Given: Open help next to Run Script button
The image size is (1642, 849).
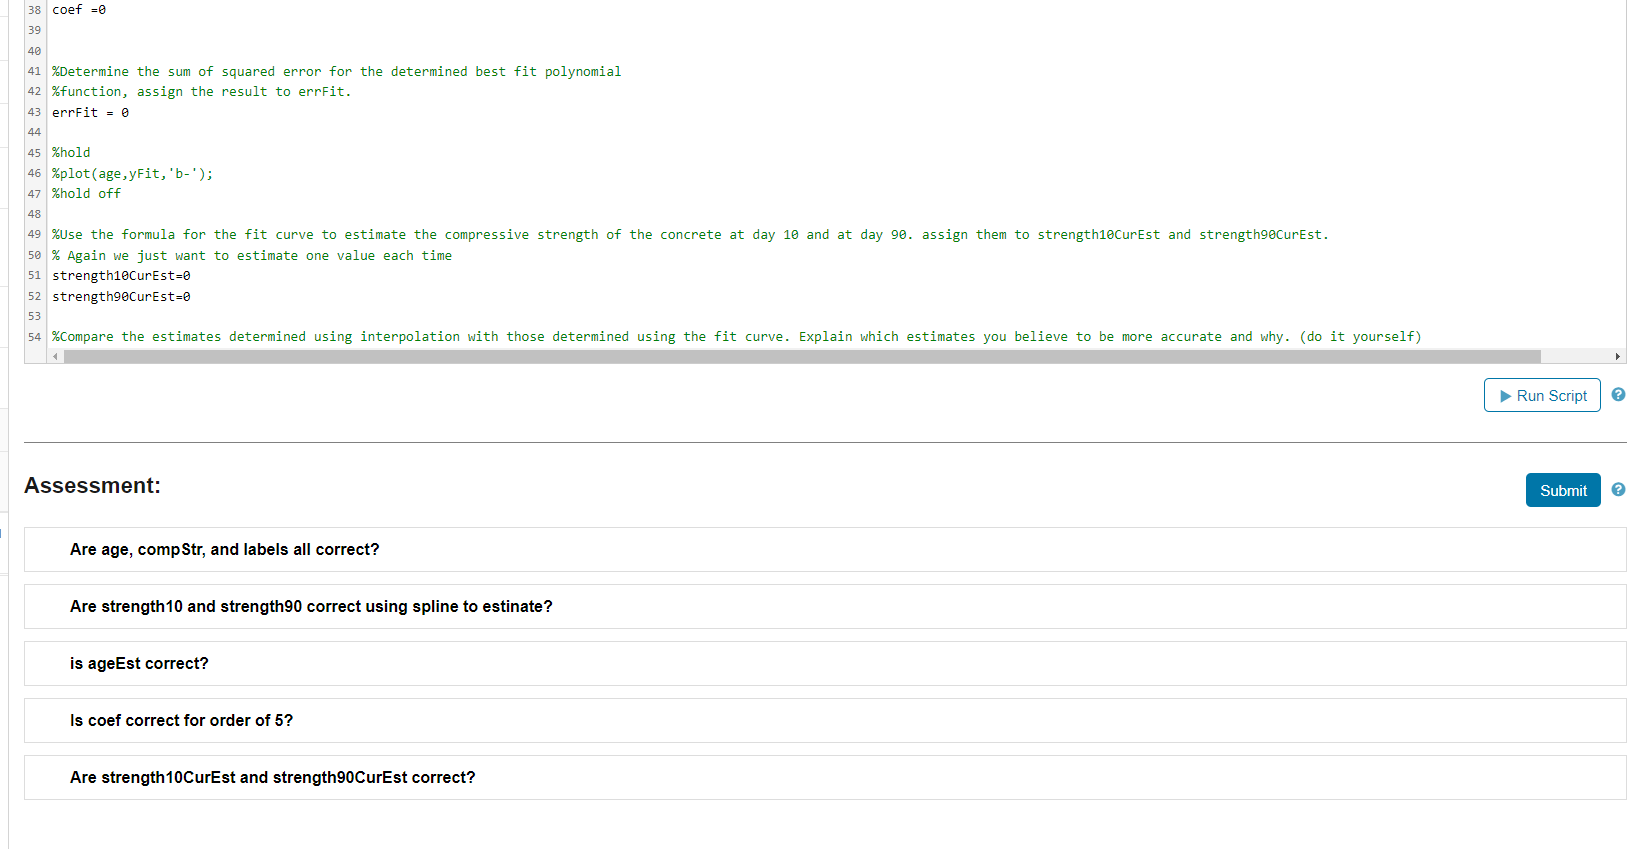Looking at the screenshot, I should (x=1617, y=394).
